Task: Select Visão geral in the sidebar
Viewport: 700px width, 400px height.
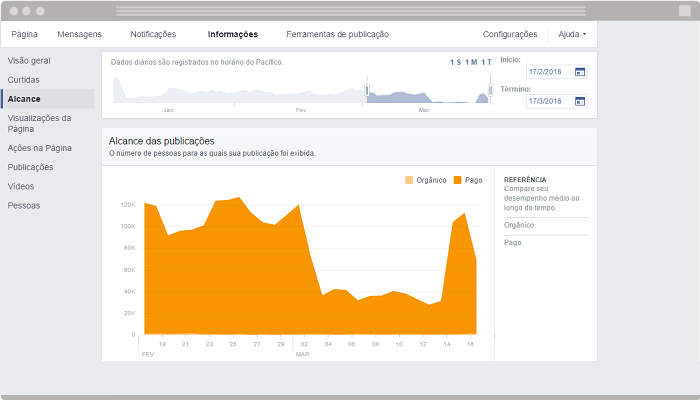Action: tap(29, 61)
